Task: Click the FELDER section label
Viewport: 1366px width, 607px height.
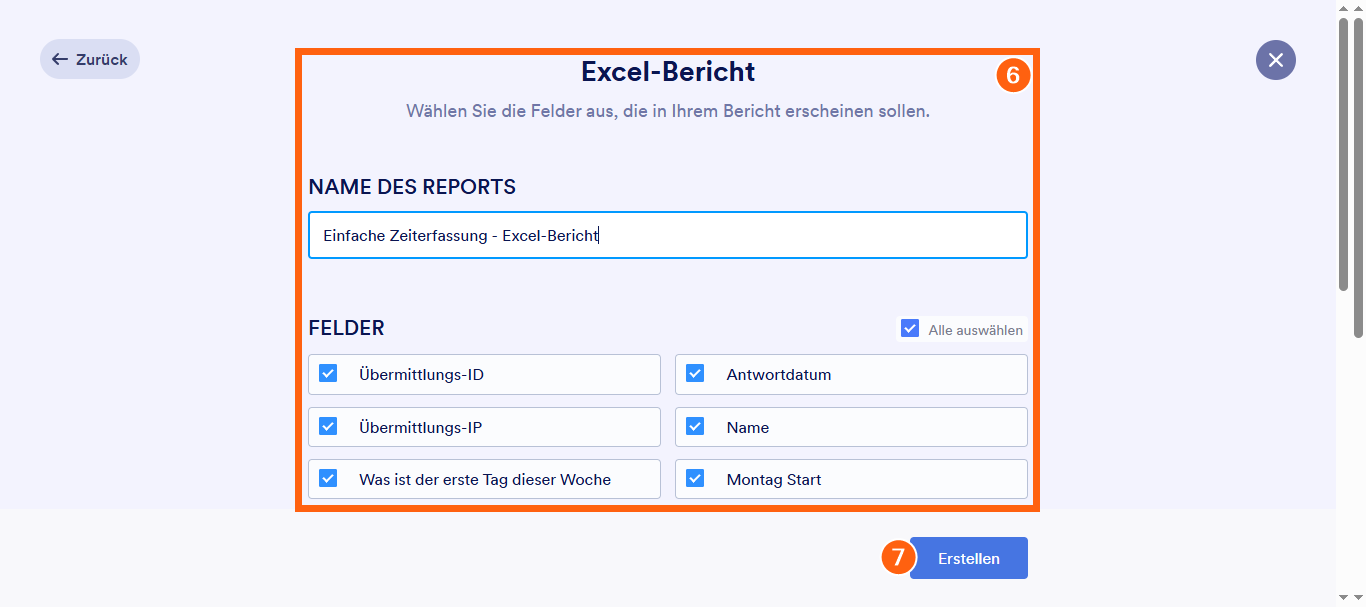Action: 346,328
